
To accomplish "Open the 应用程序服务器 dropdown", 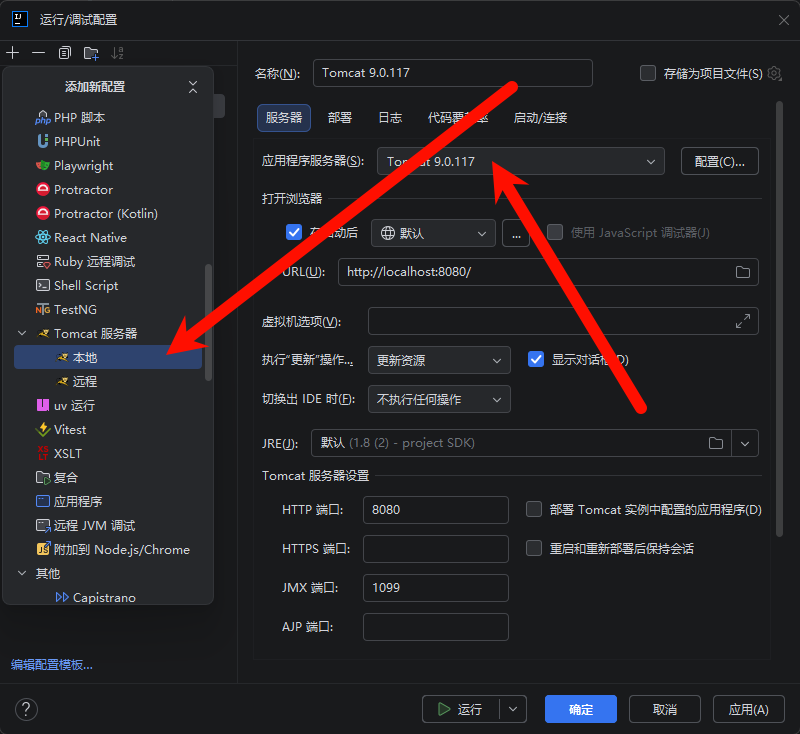I will pos(520,161).
